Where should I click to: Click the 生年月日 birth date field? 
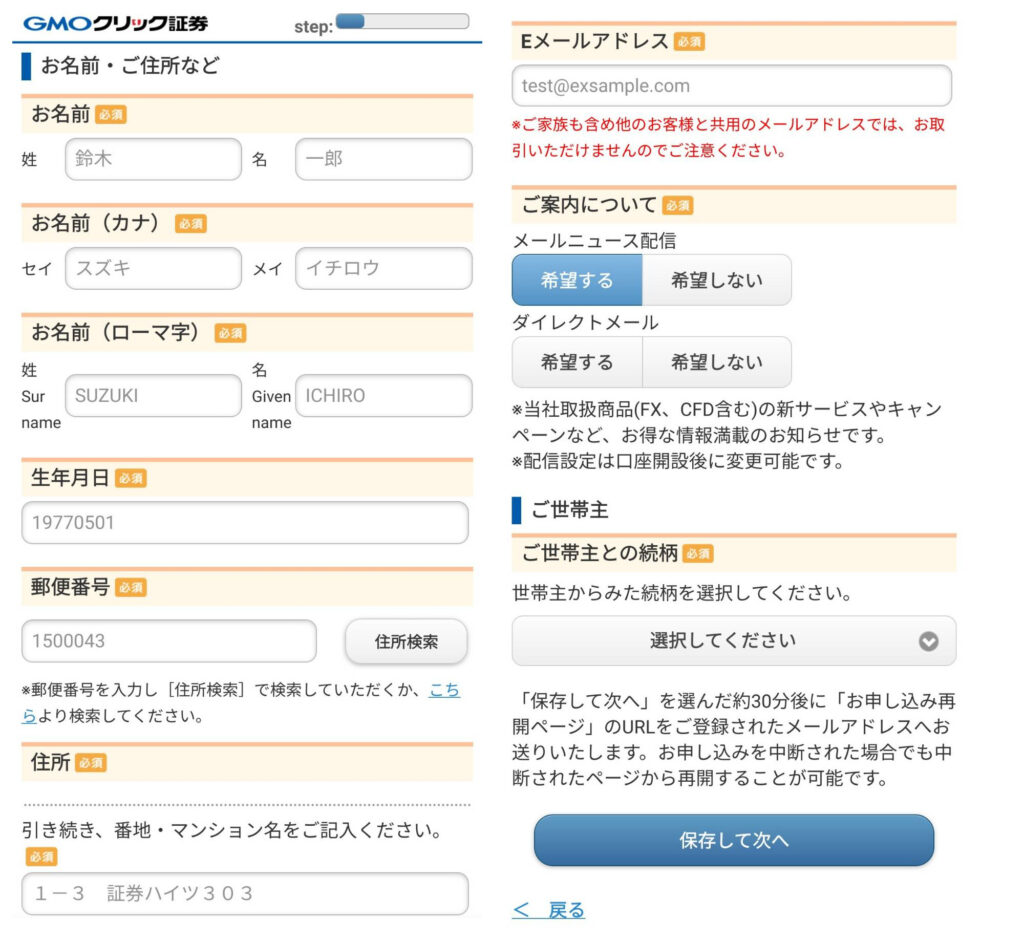[x=245, y=522]
